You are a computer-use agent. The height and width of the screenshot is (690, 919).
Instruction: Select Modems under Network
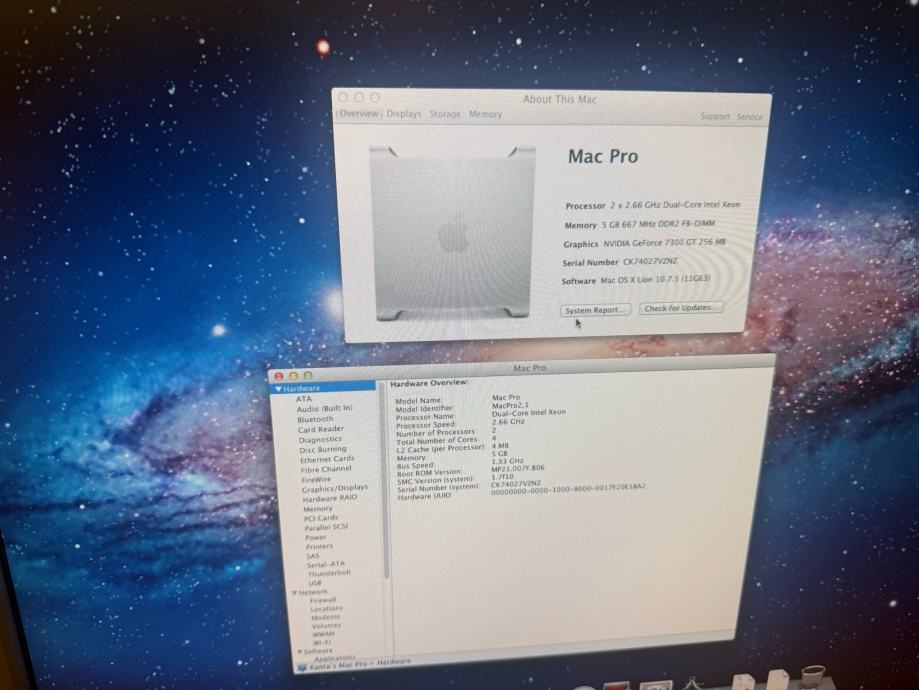coord(325,617)
